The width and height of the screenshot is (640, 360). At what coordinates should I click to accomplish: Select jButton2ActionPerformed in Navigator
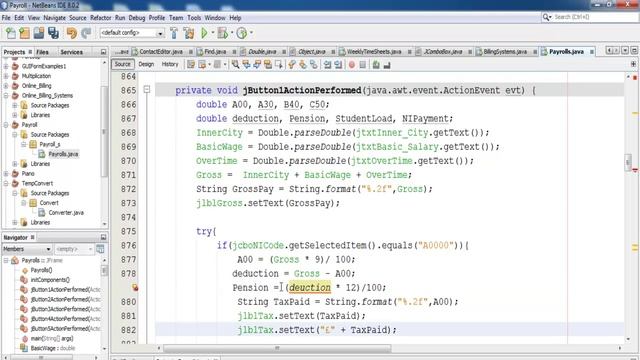(x=64, y=299)
